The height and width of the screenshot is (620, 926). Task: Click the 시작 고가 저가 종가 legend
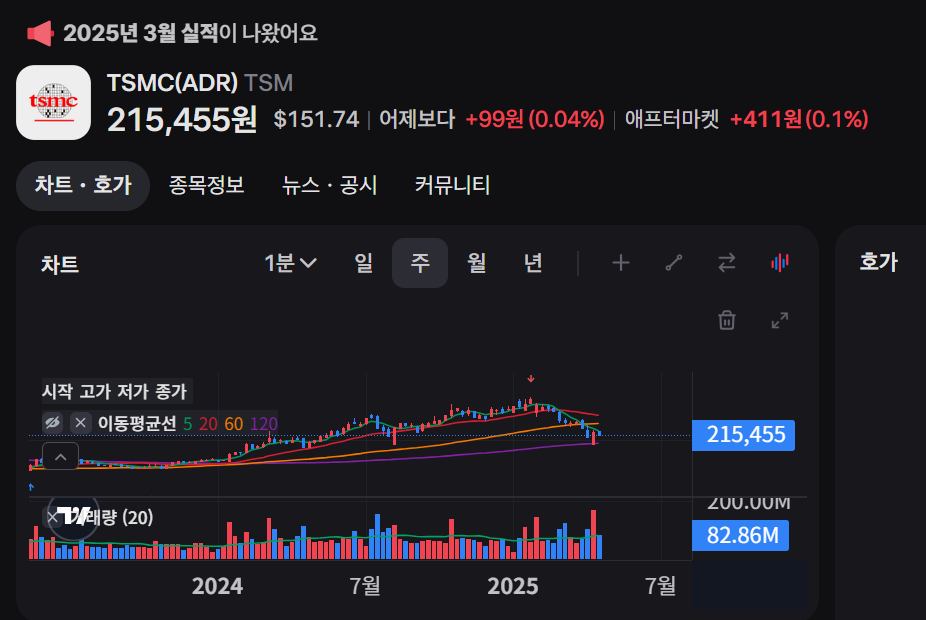[x=115, y=391]
